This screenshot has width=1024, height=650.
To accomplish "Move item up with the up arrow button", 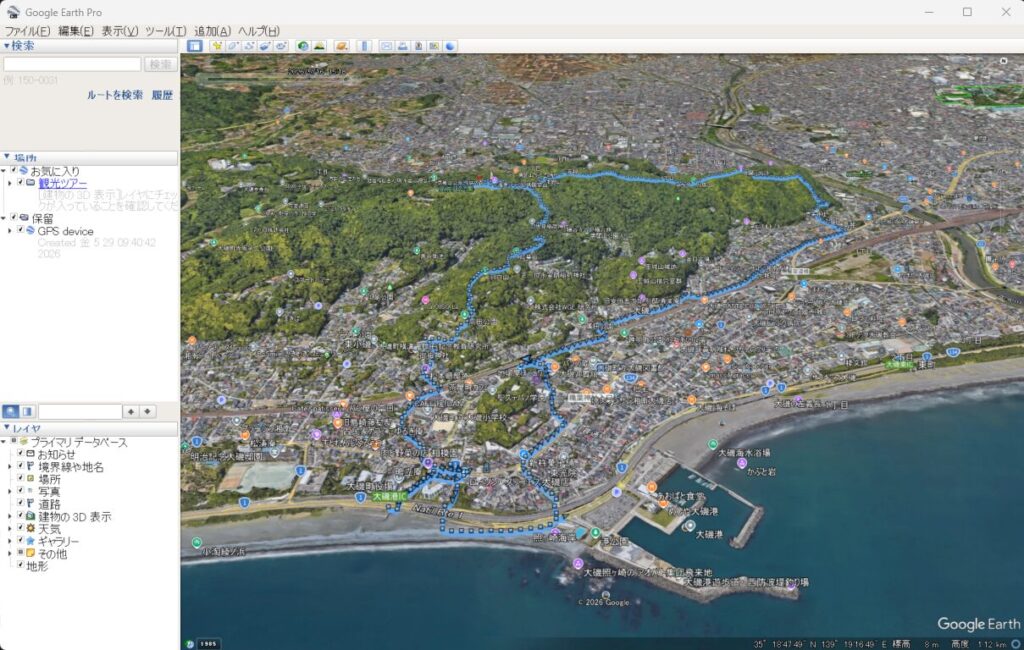I will point(131,411).
